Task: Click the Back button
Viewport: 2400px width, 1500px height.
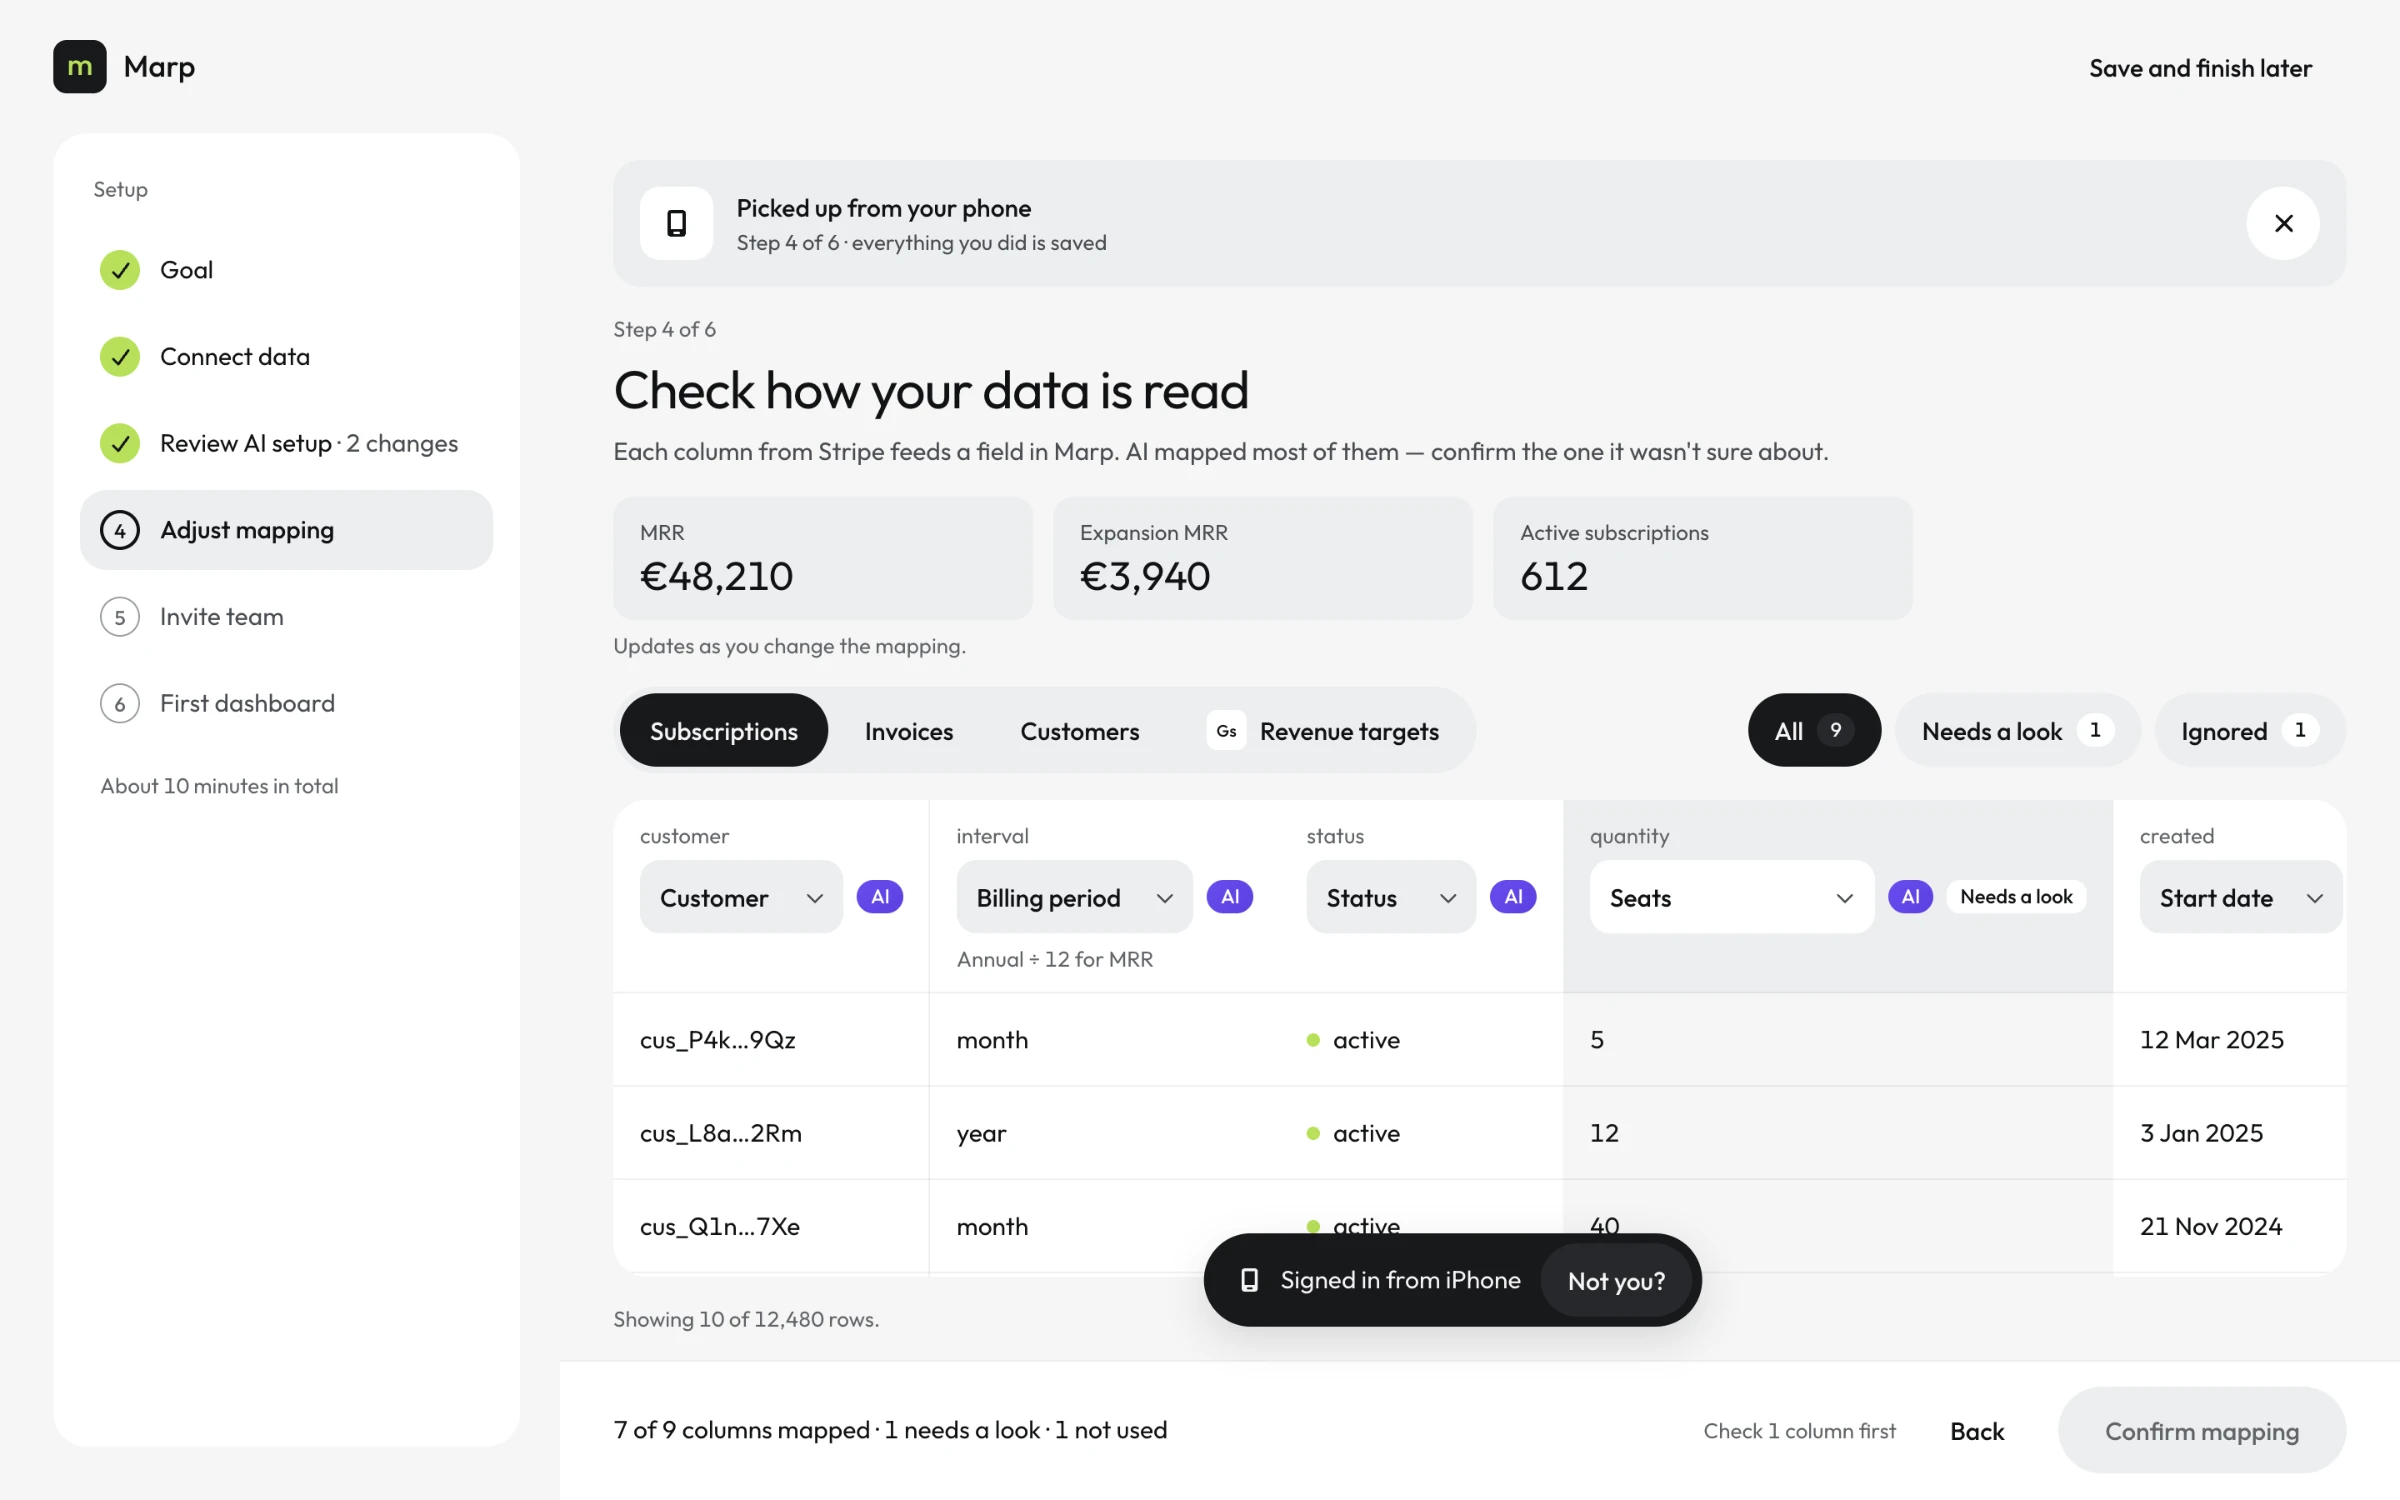Action: click(x=1977, y=1431)
